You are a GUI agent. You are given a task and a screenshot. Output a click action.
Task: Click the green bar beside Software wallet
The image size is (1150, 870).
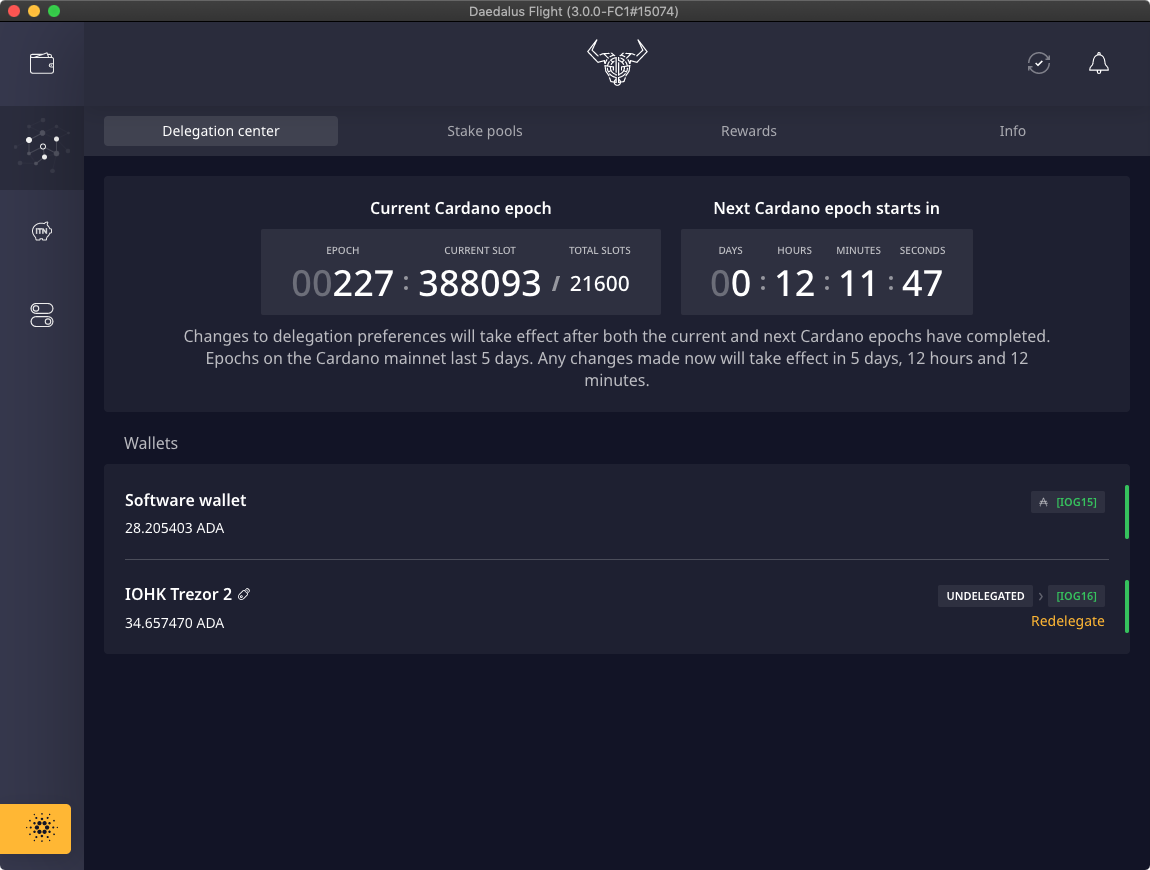(1127, 512)
